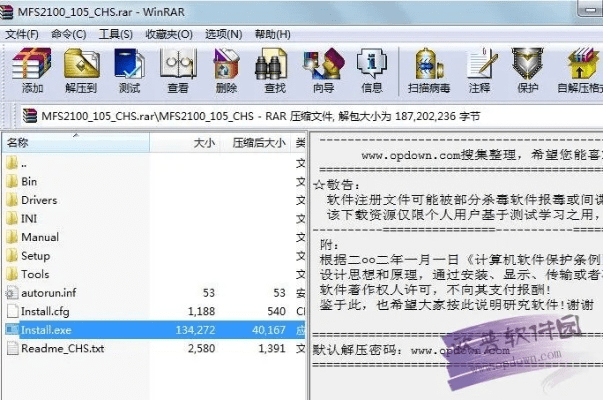The width and height of the screenshot is (603, 400).
Task: Select the Manual folder name
Action: (40, 237)
